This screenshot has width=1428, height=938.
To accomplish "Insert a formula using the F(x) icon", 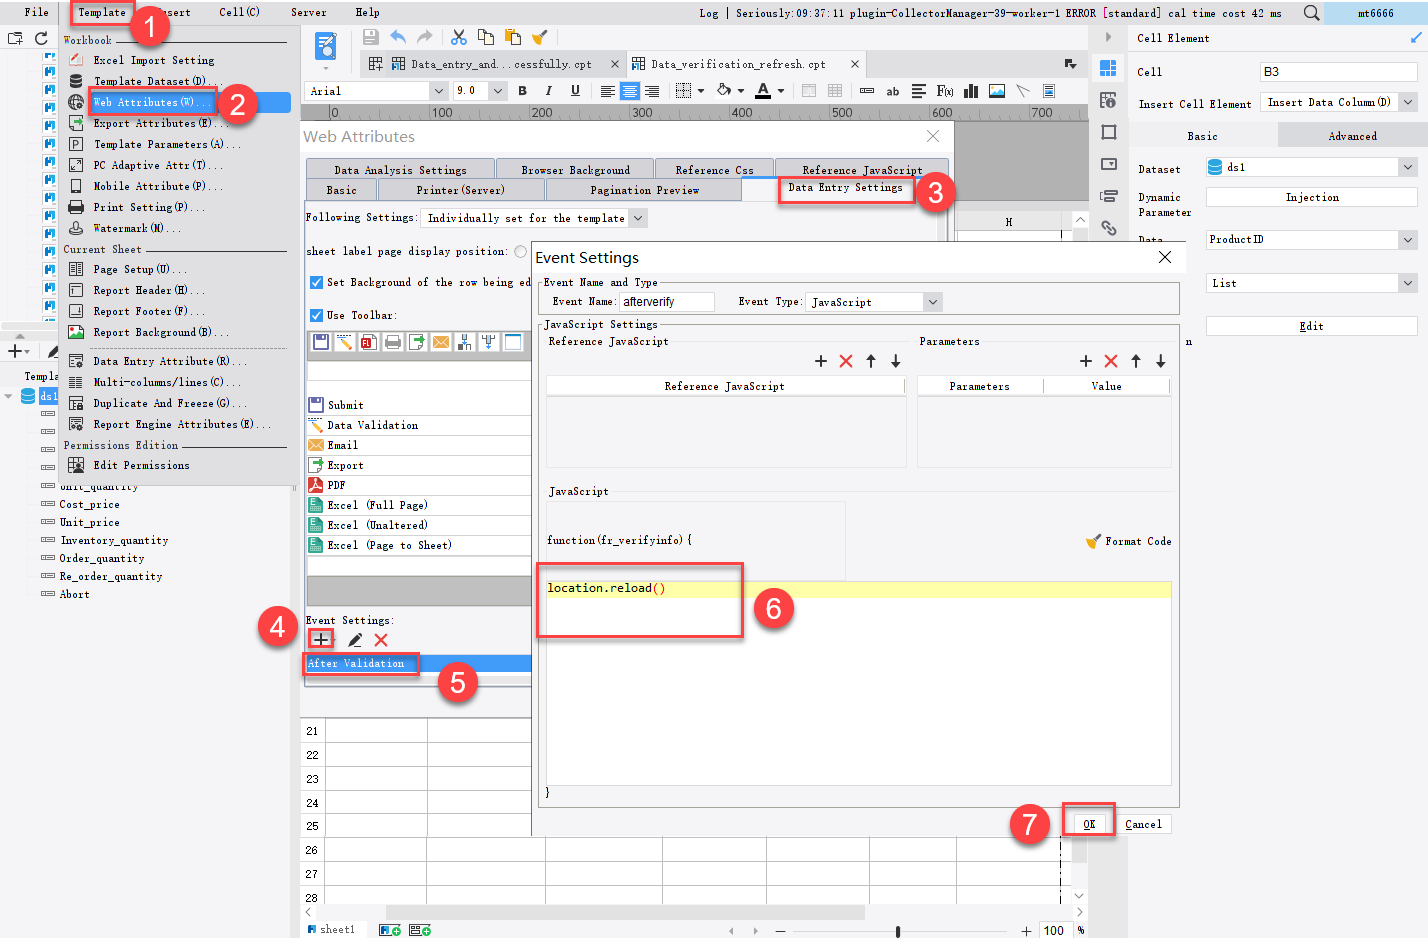I will [944, 91].
